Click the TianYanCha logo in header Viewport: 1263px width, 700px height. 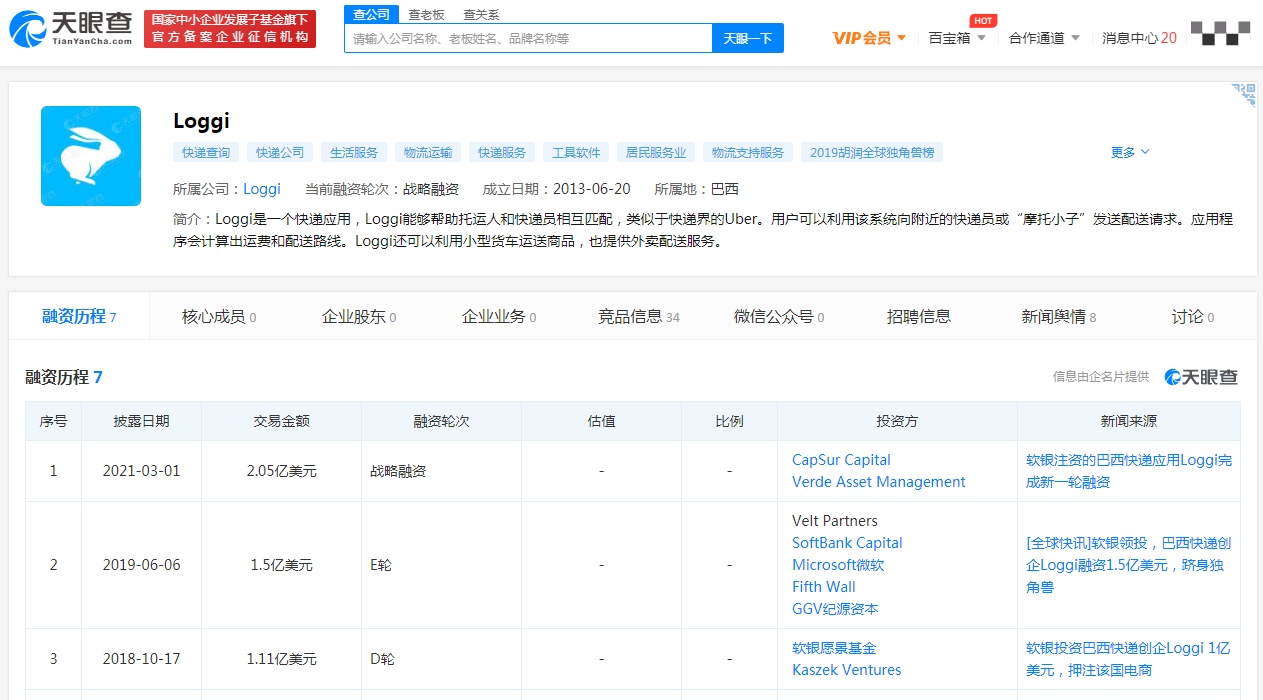click(71, 29)
